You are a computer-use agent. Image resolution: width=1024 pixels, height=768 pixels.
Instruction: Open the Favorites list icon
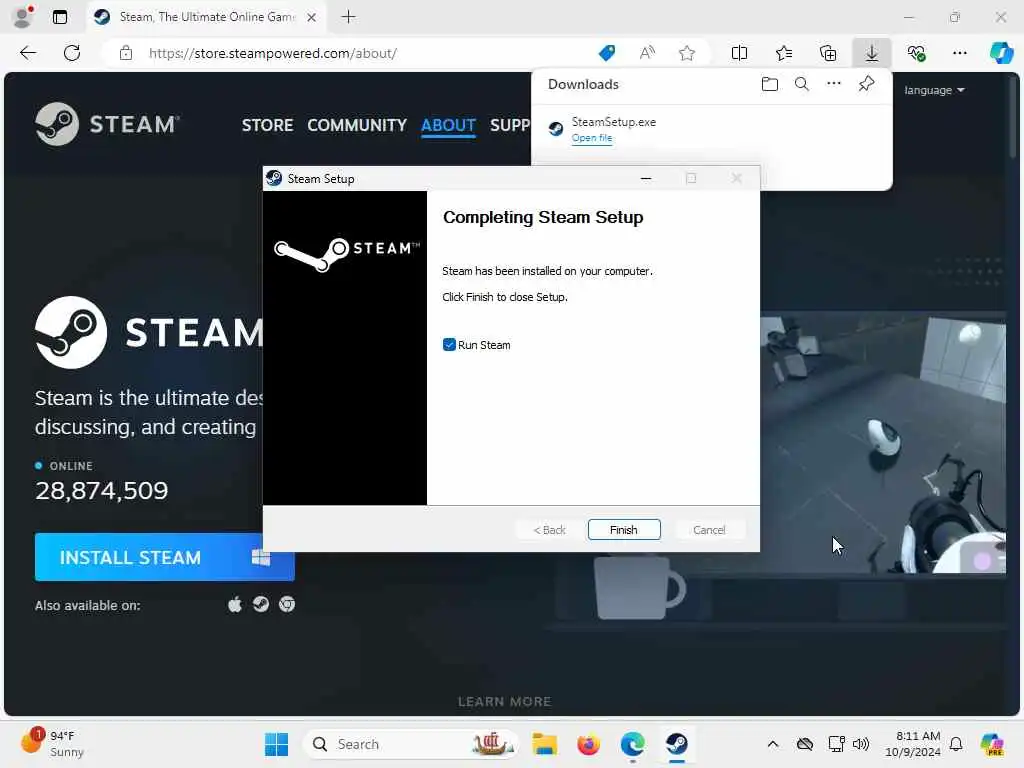[784, 53]
